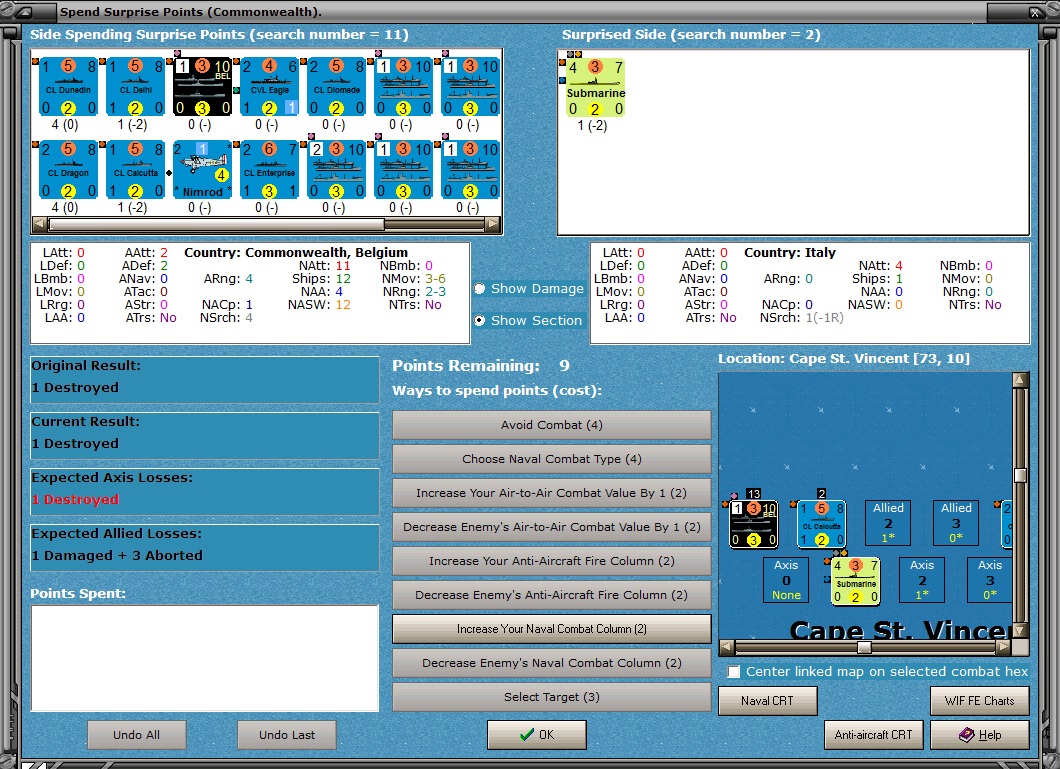Click red 1 Destroyed Expected Axis Losses text
The height and width of the screenshot is (769, 1060).
(75, 499)
